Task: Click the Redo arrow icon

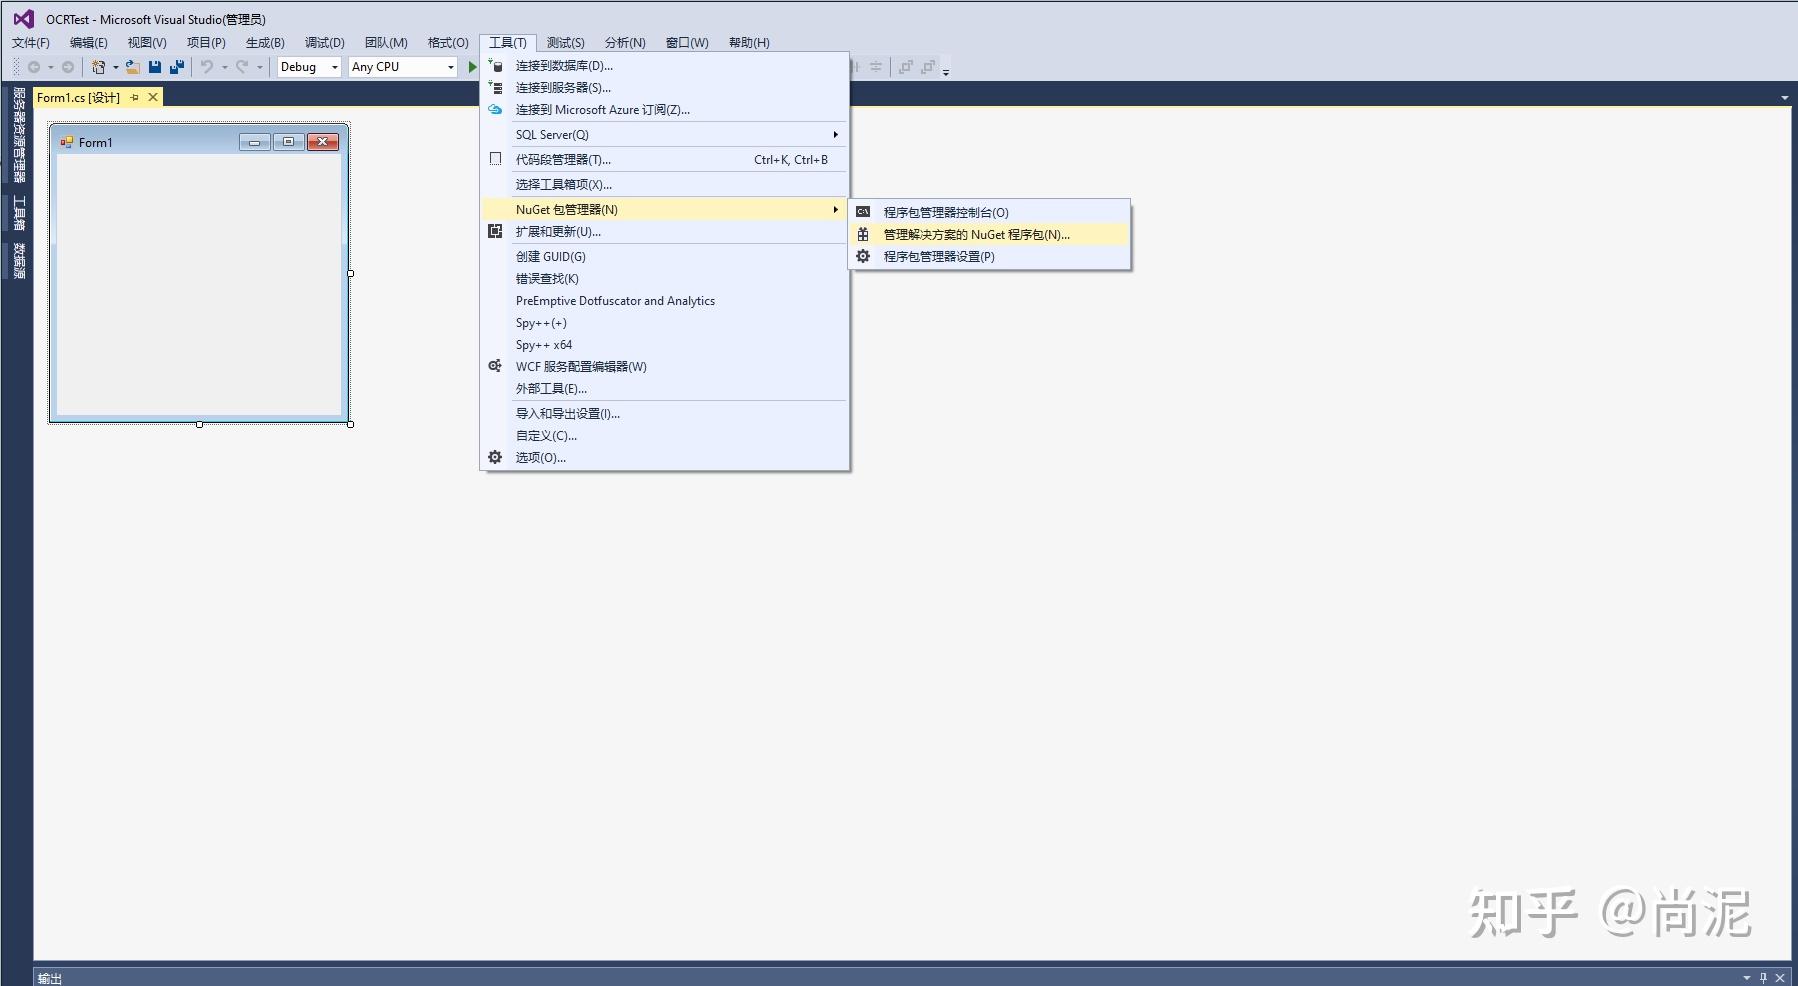Action: click(241, 67)
